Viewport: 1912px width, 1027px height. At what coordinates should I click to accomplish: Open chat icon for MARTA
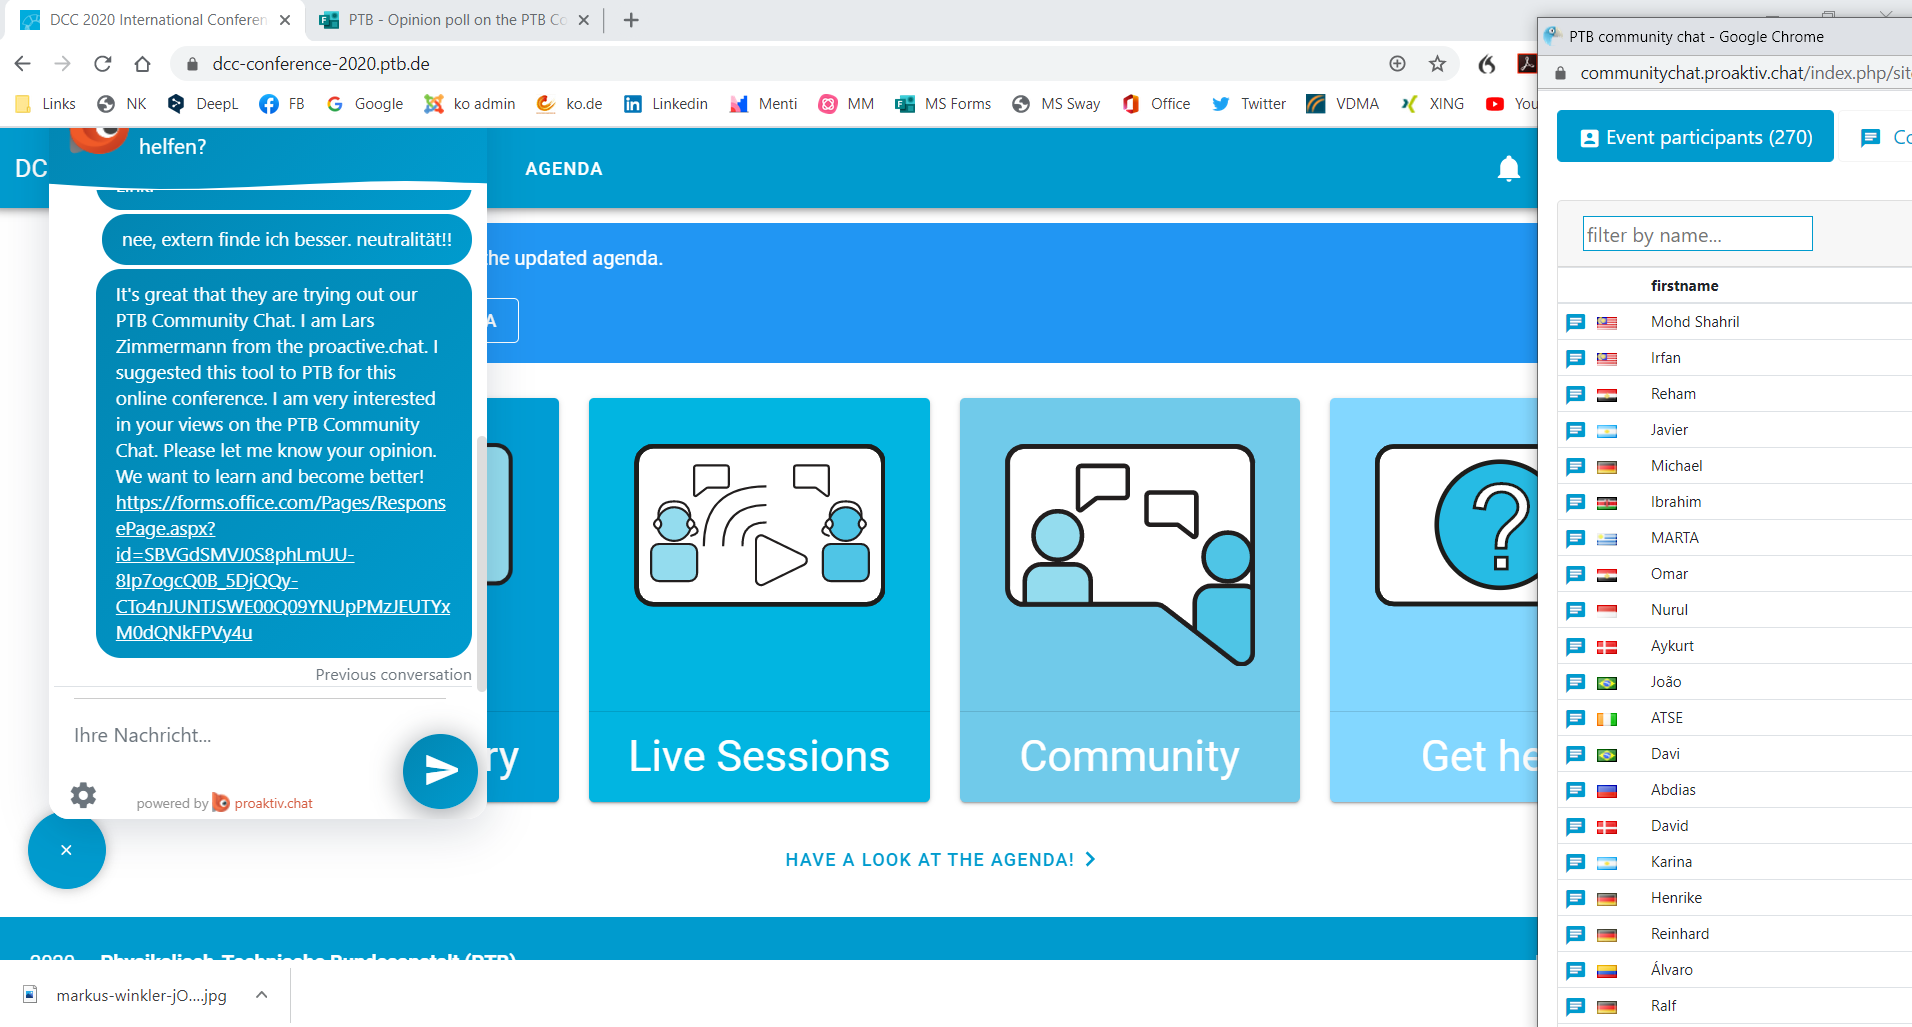(1575, 538)
